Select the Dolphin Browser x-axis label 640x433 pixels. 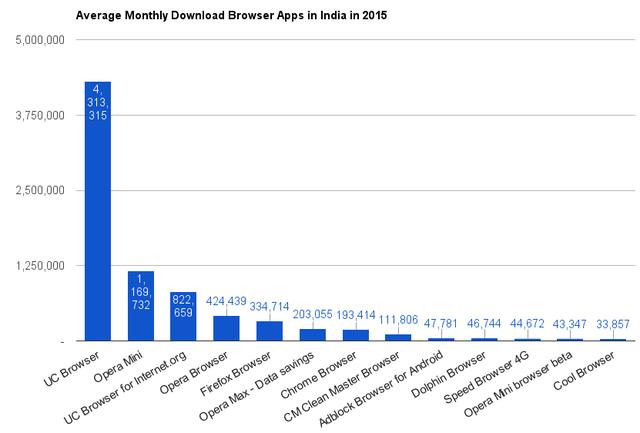coord(461,375)
